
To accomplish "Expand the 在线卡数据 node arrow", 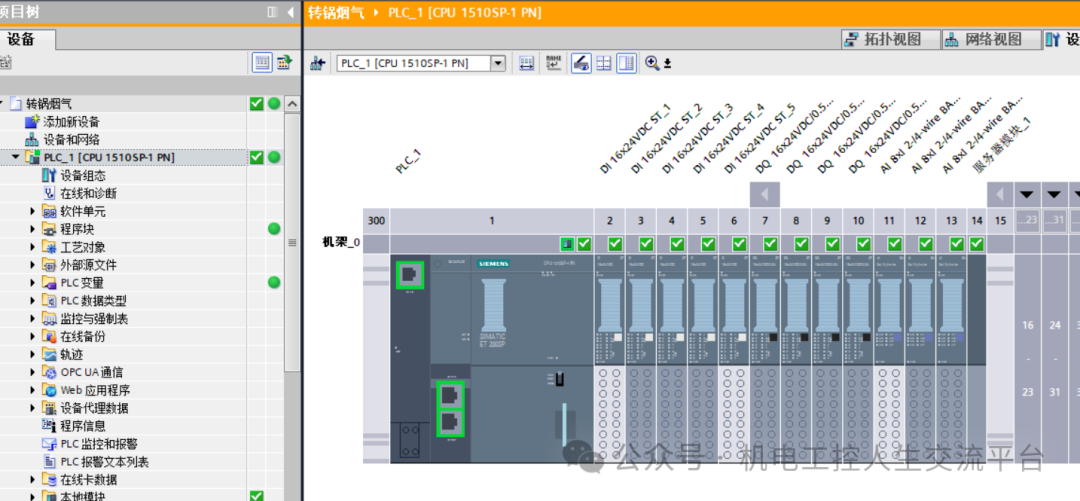I will pos(32,480).
